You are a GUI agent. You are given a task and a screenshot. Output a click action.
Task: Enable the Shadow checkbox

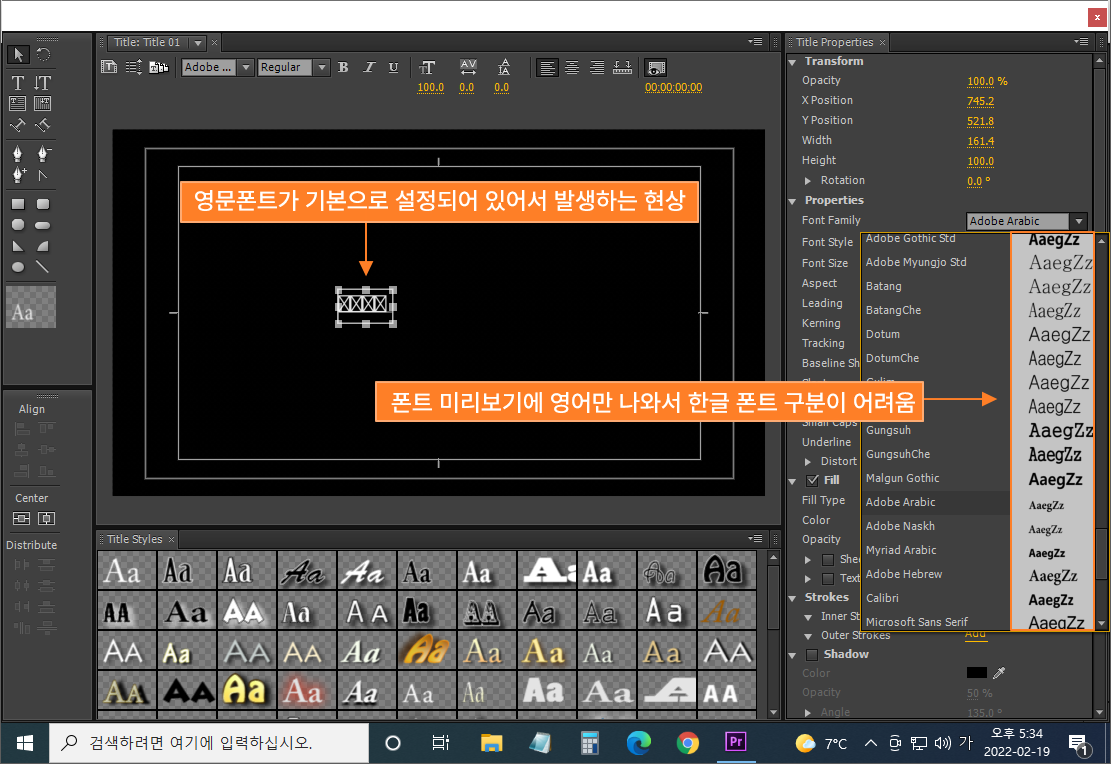tap(813, 654)
